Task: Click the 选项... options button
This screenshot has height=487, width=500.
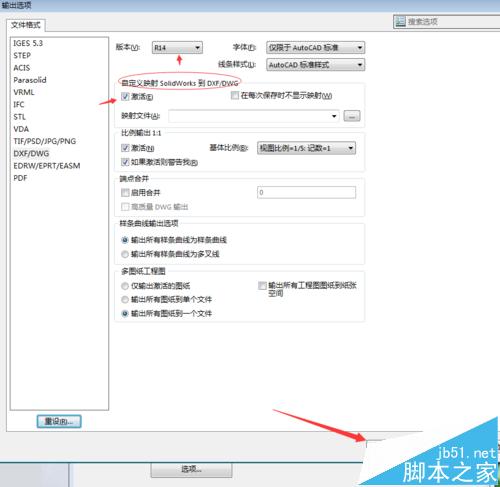Action: [191, 470]
